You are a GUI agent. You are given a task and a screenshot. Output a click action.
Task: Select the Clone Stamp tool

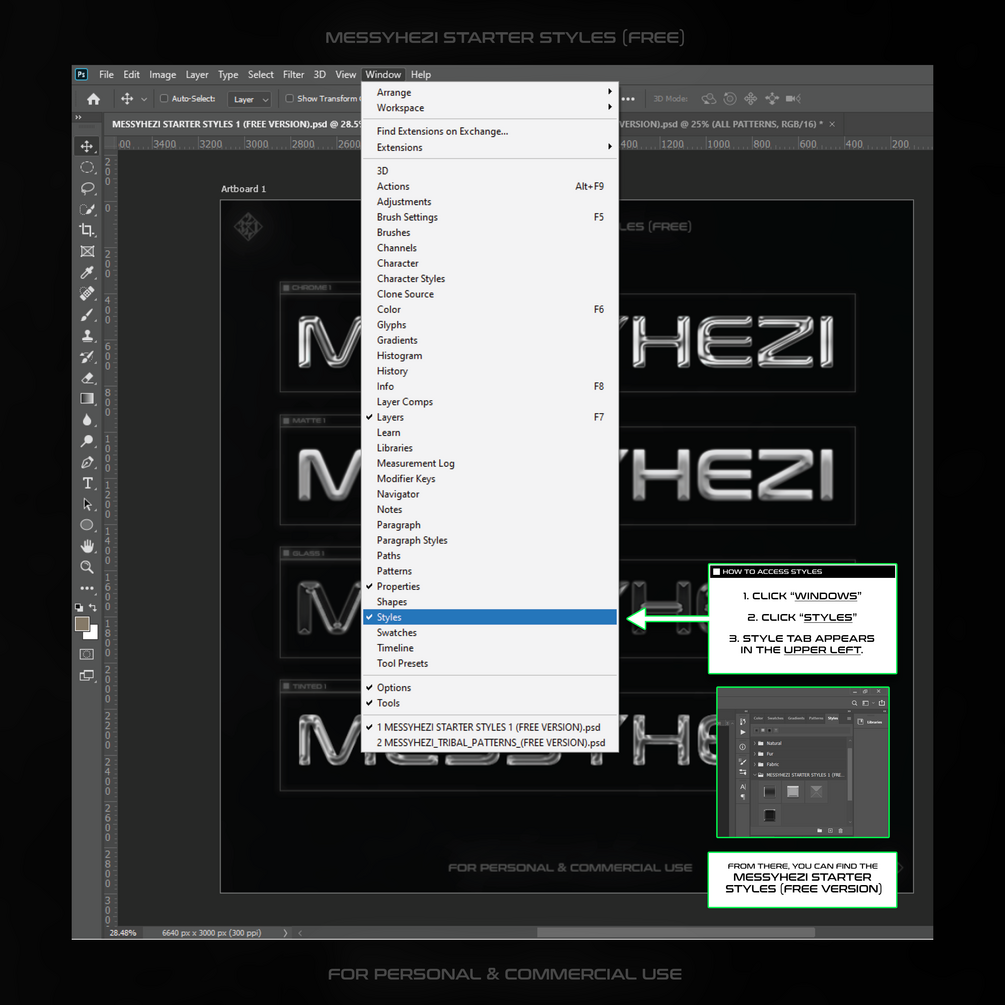click(x=87, y=336)
